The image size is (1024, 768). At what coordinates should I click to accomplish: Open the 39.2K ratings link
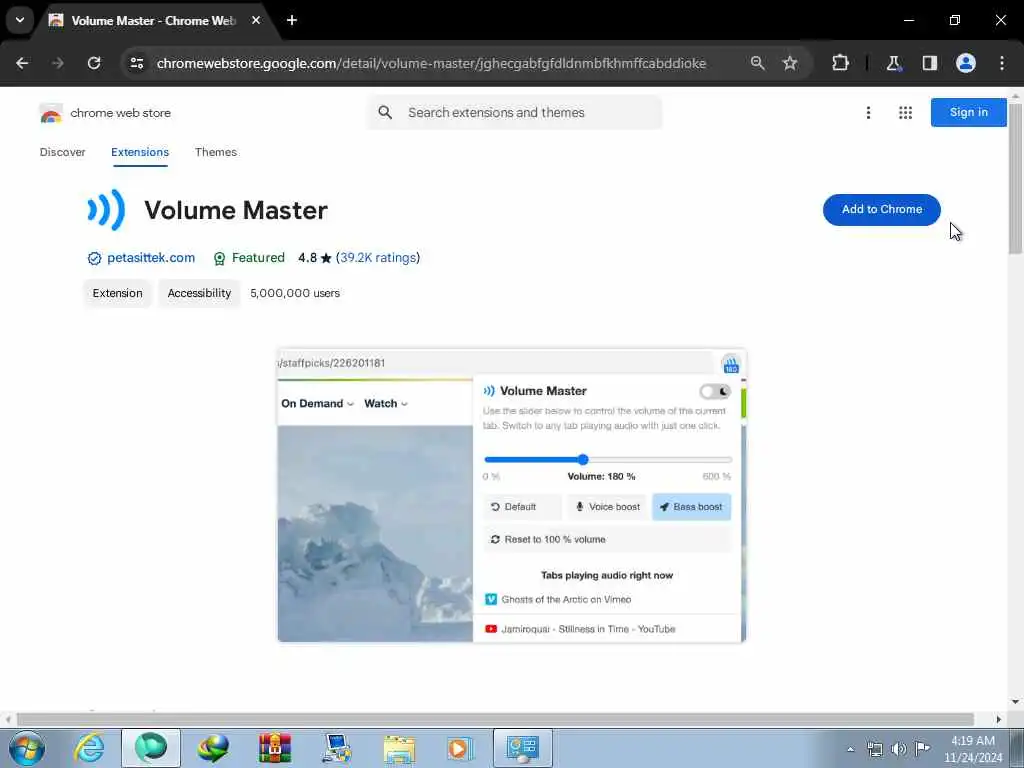(378, 258)
